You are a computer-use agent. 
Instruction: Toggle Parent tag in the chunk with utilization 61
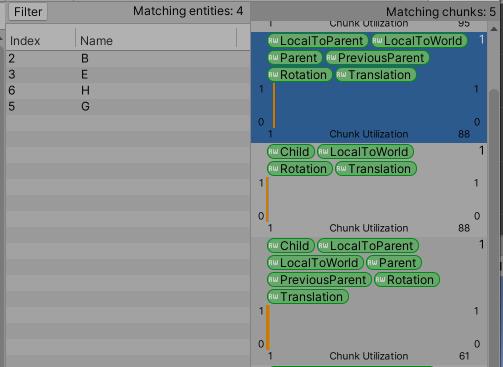[393, 263]
